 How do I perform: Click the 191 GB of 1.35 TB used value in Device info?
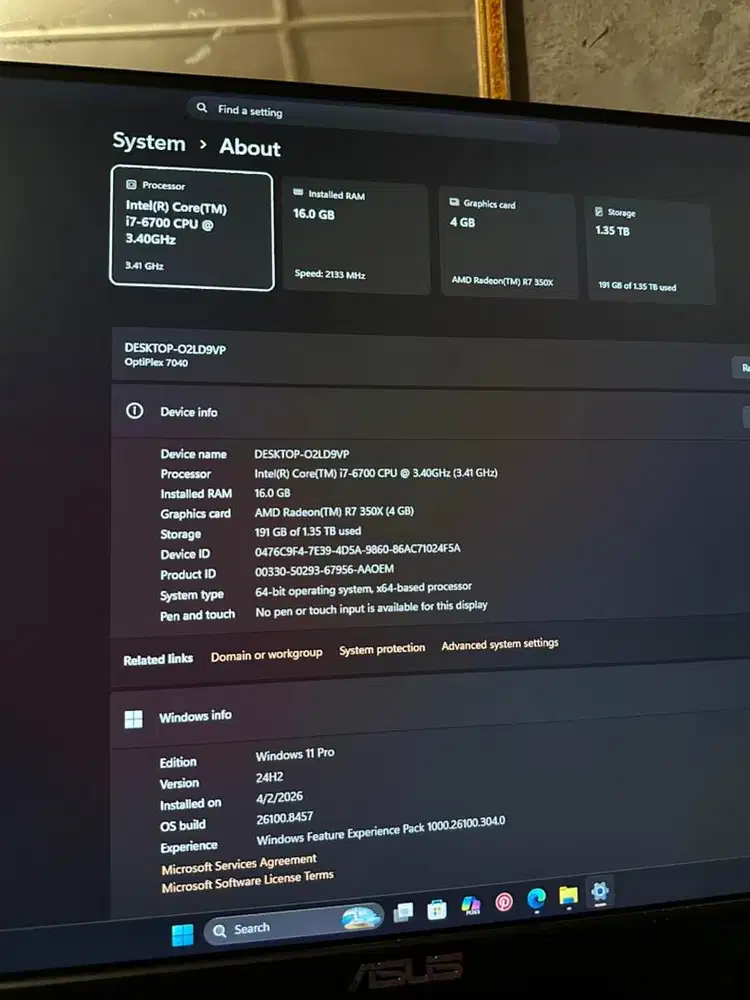click(x=308, y=531)
